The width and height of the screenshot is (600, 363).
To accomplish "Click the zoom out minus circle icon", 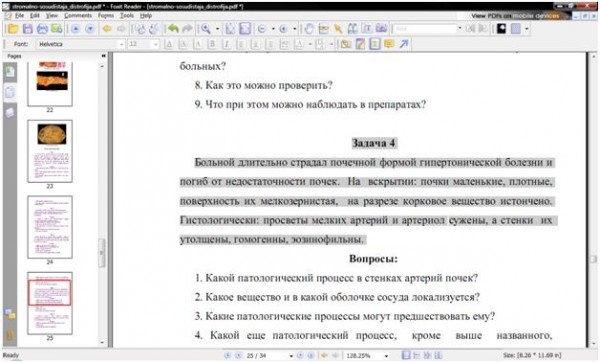I will click(262, 29).
